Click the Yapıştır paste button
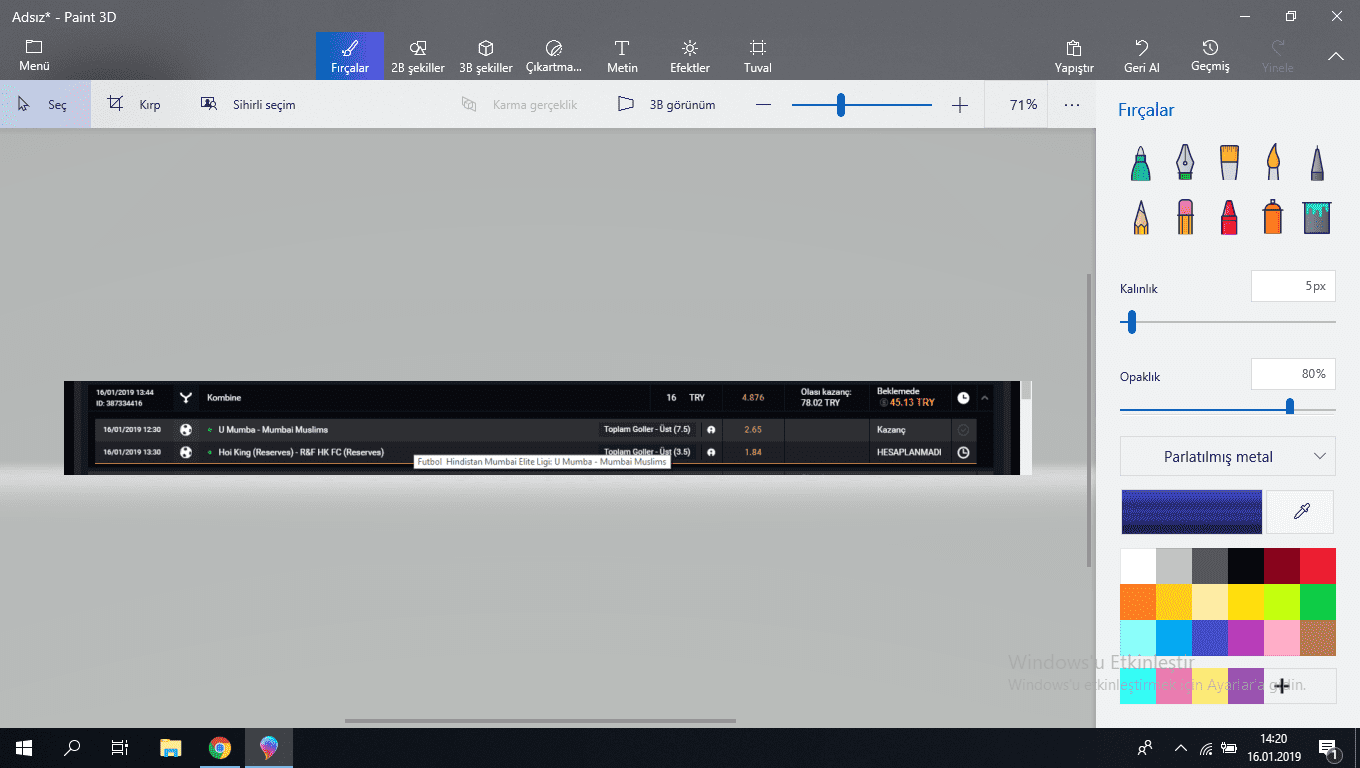Viewport: 1360px width, 768px height. 1074,56
